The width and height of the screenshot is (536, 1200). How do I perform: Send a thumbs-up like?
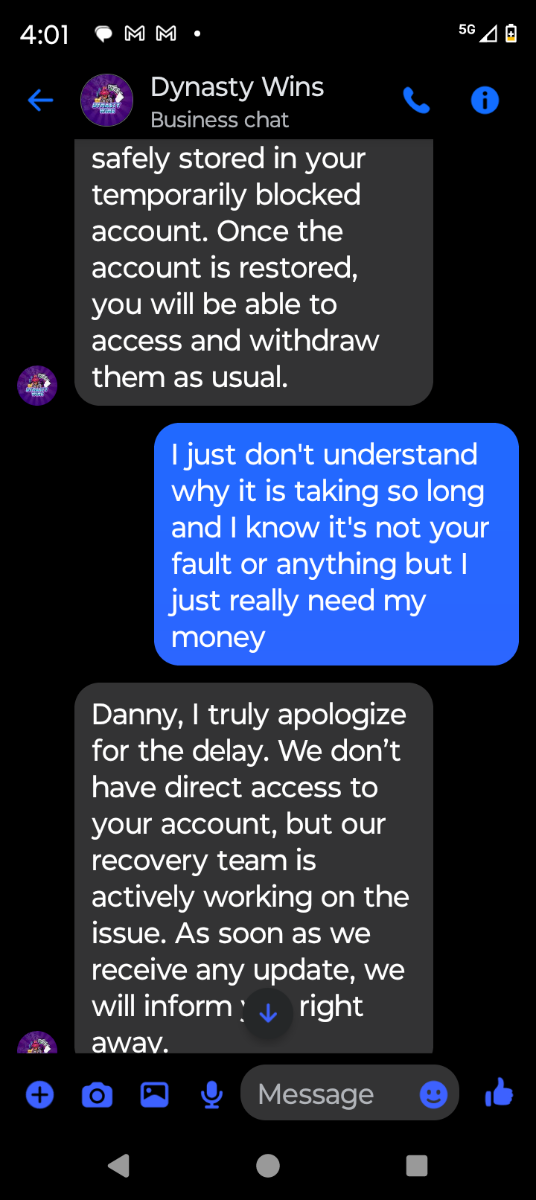click(x=498, y=1094)
